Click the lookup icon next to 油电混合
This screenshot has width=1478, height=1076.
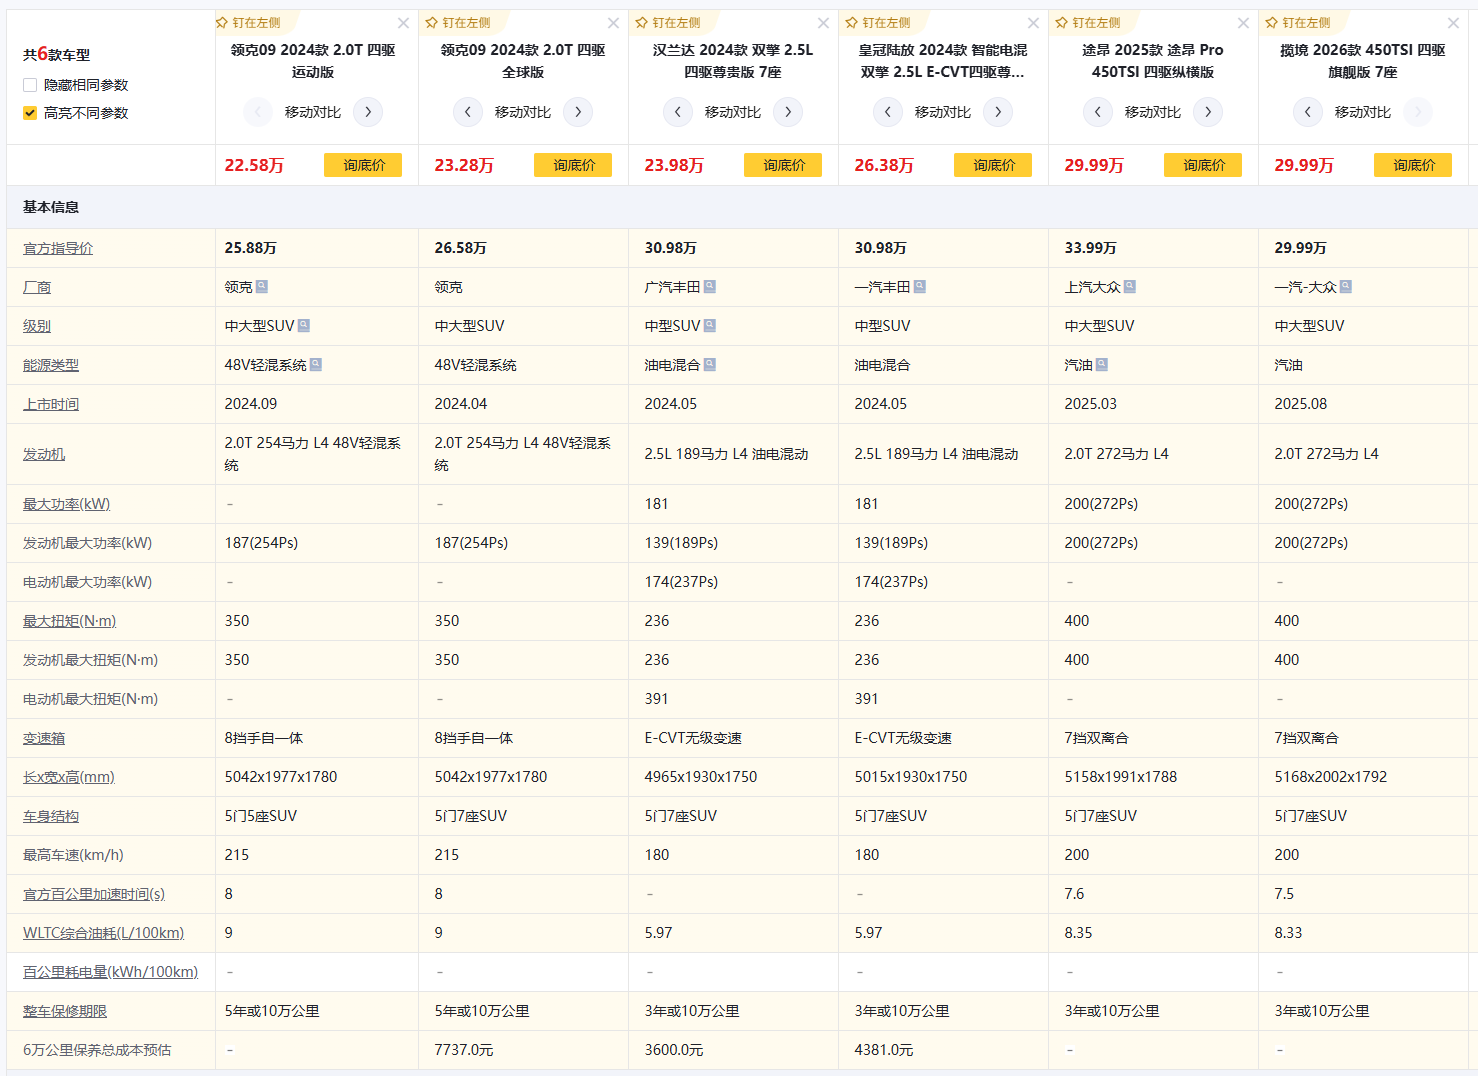pos(710,365)
